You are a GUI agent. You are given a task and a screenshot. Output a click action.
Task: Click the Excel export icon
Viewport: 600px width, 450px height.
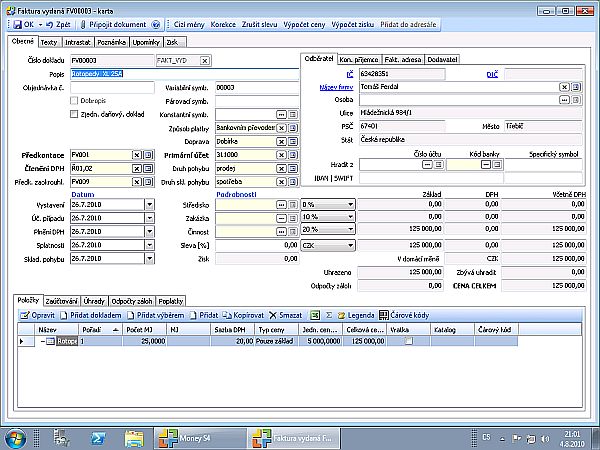click(x=315, y=315)
